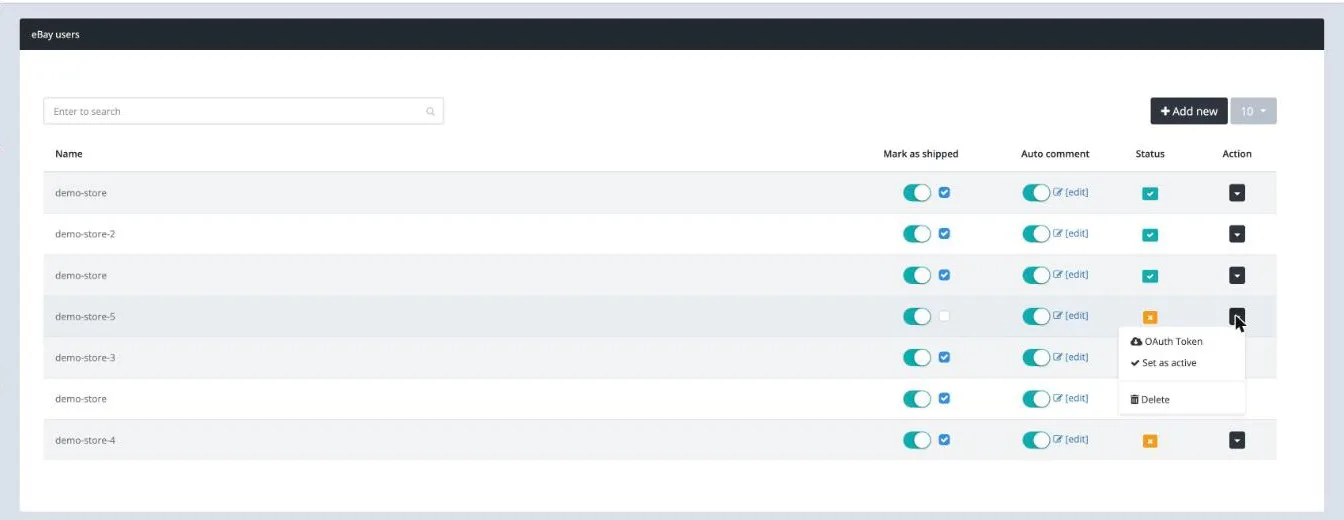The height and width of the screenshot is (520, 1344).
Task: Select the demo-store-4 name cell
Action: click(85, 440)
